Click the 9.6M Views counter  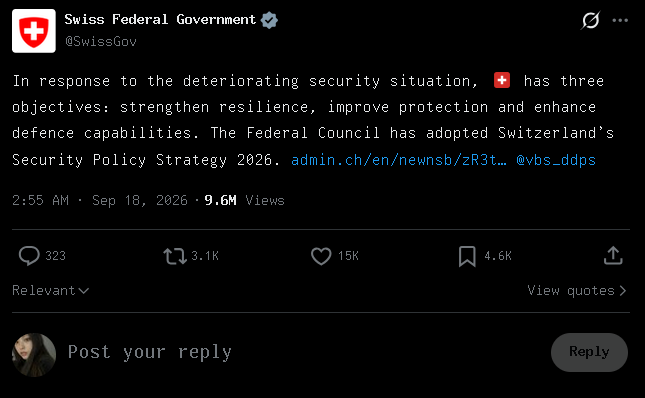point(244,200)
